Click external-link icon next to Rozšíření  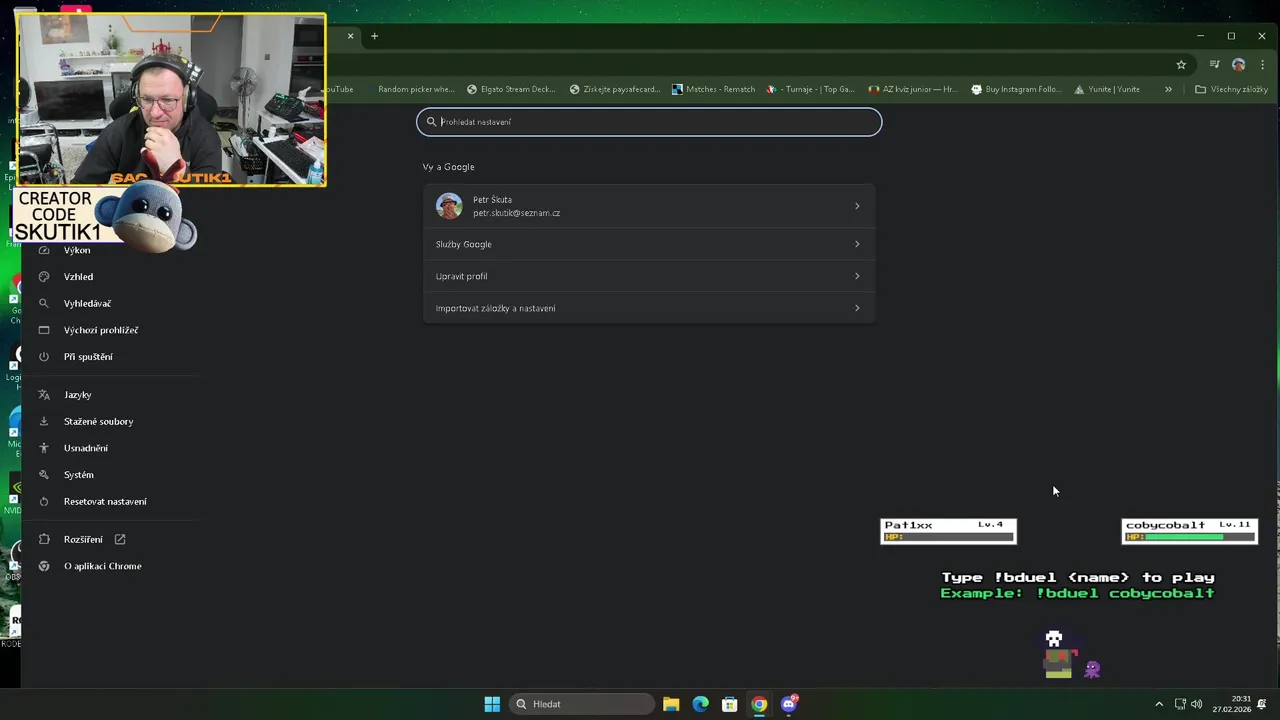click(120, 540)
